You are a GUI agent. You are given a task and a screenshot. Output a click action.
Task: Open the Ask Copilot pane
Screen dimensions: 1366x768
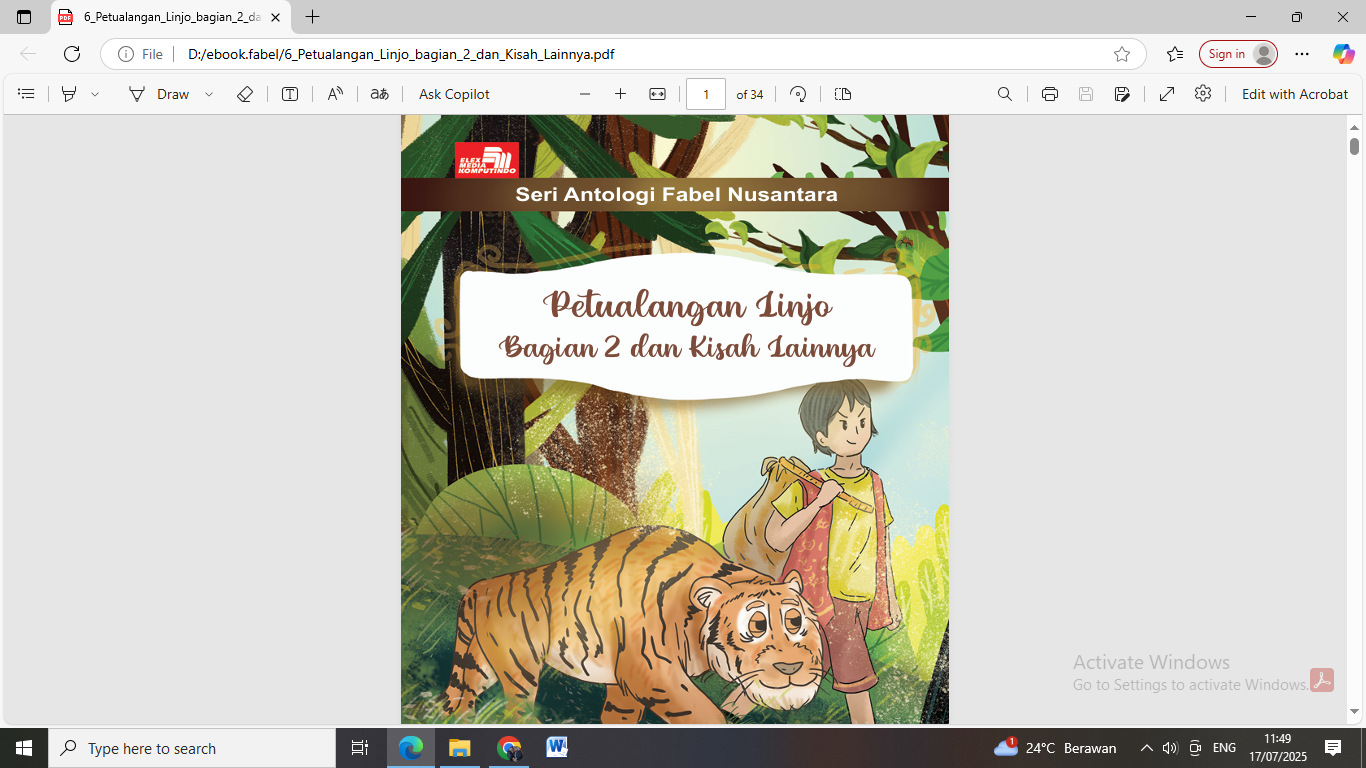(x=453, y=93)
